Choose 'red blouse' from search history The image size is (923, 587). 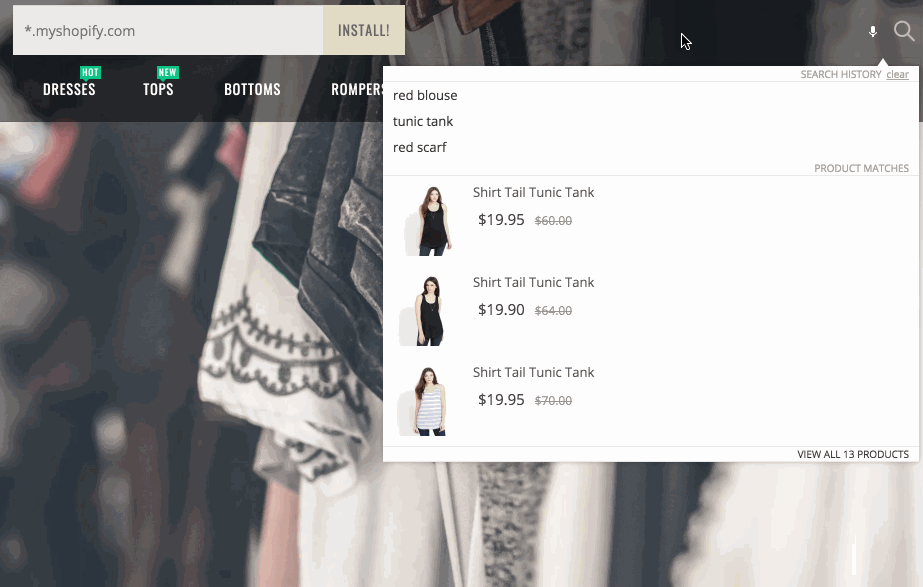(425, 96)
